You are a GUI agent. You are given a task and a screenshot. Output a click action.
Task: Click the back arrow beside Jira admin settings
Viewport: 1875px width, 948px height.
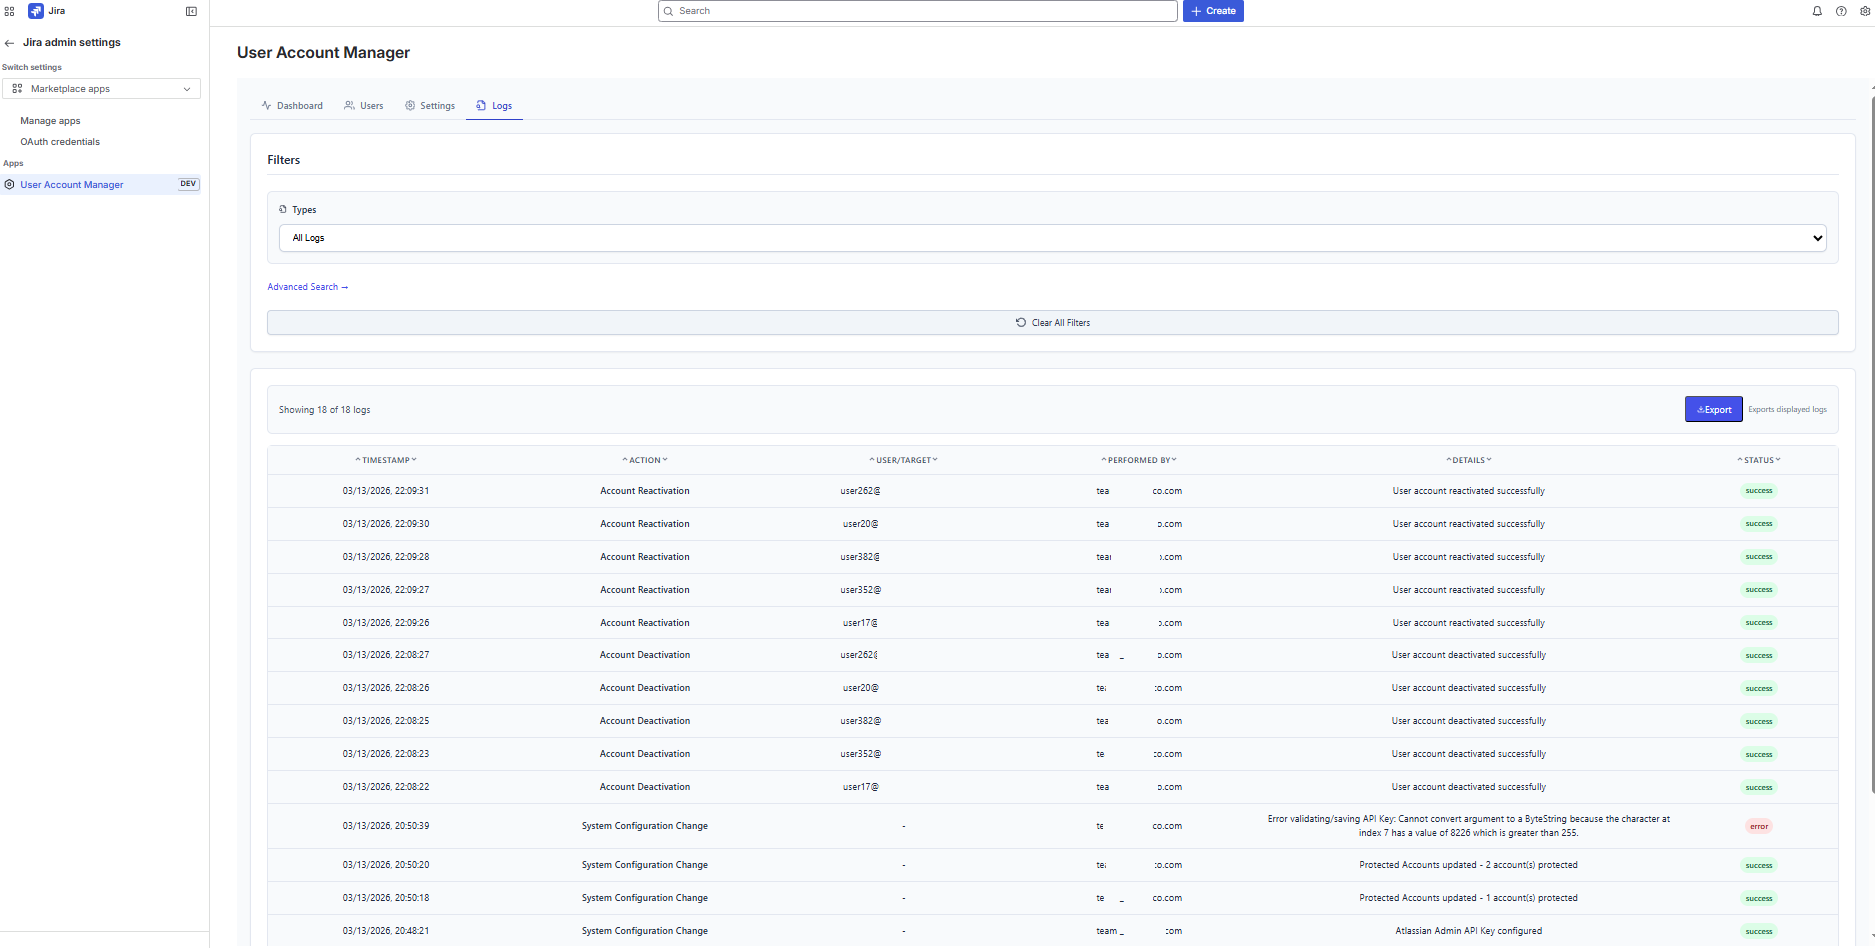click(x=9, y=42)
